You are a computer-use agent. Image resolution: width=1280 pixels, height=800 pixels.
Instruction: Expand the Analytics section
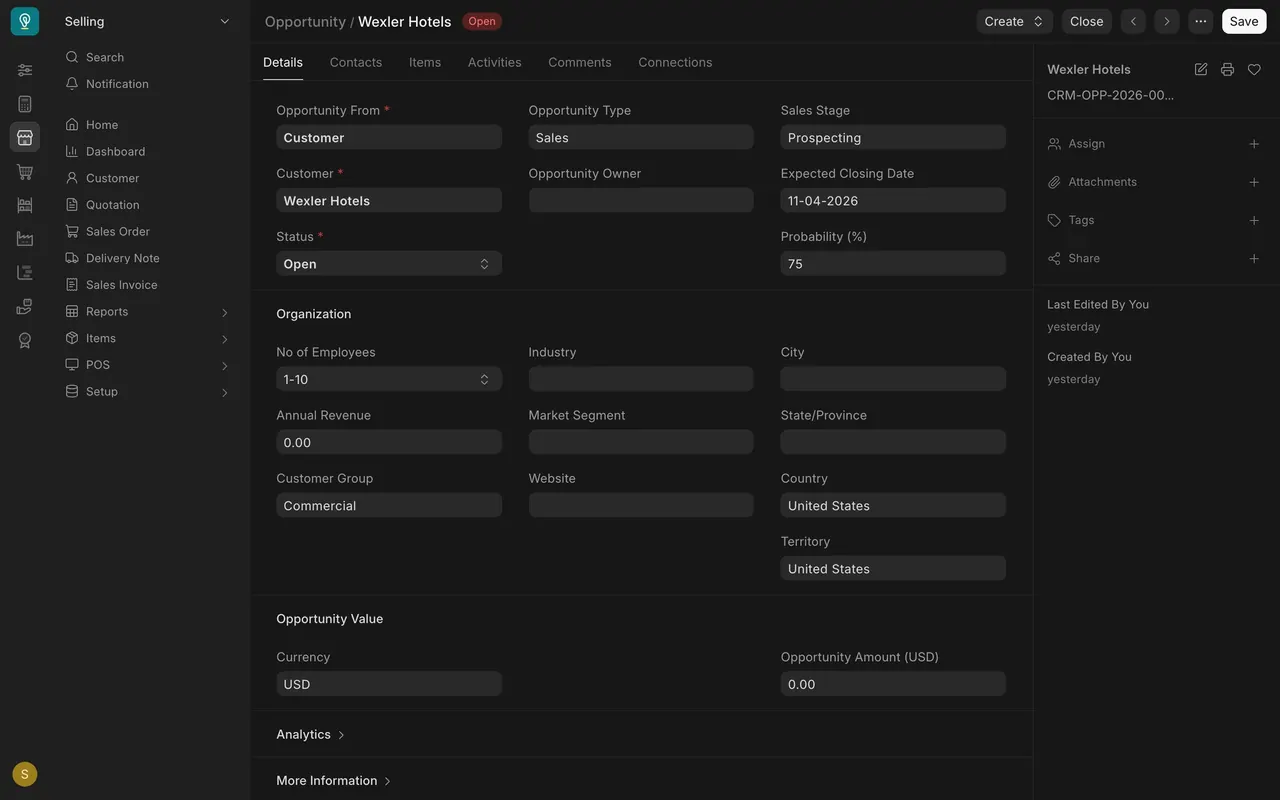(x=311, y=734)
